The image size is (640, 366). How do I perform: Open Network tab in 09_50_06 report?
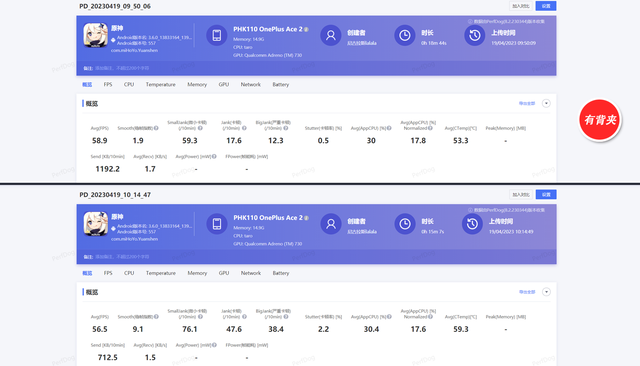tap(251, 84)
